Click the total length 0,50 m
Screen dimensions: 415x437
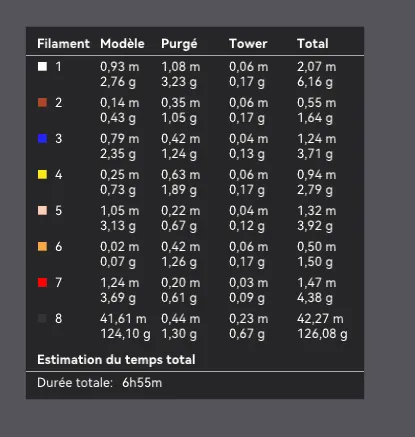[317, 247]
